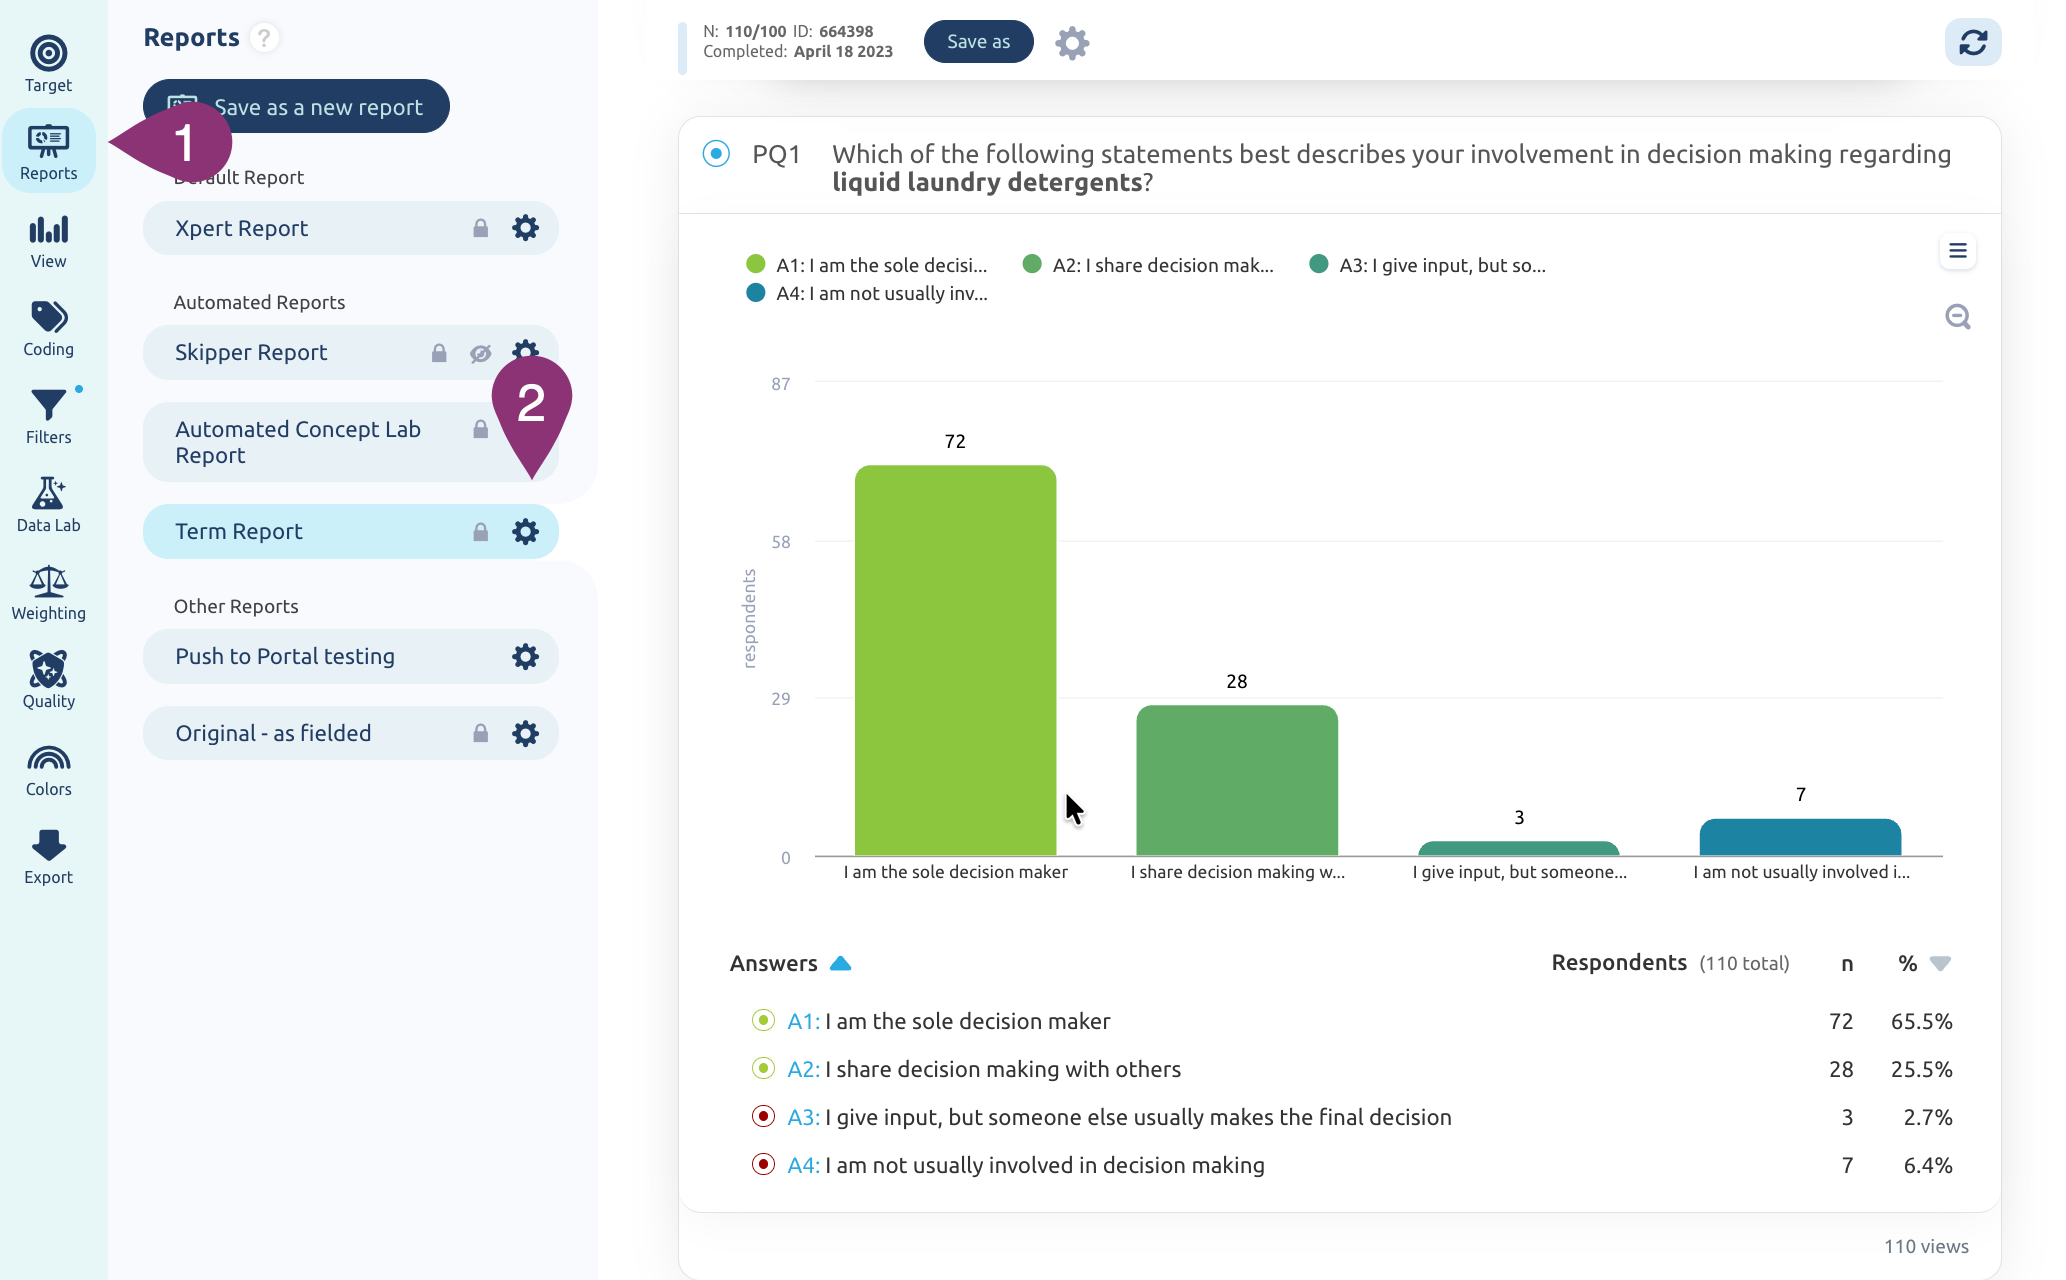Open the Colors rainbow icon
This screenshot has width=2066, height=1280.
48,759
